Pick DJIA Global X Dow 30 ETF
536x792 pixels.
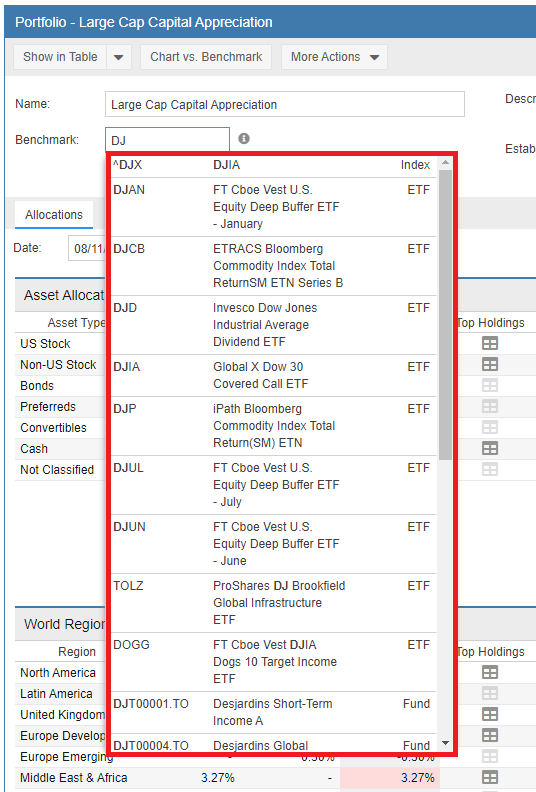pos(273,375)
